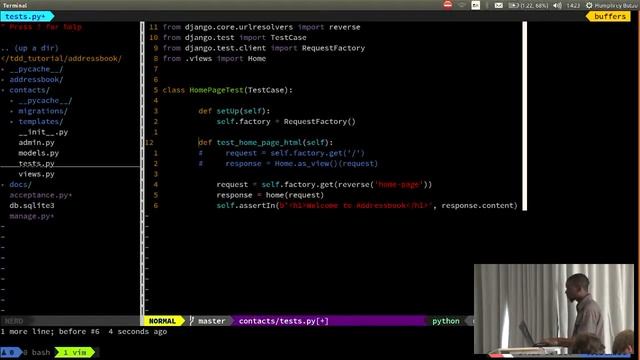
Task: Click the response = home(request) line
Action: click(x=270, y=195)
